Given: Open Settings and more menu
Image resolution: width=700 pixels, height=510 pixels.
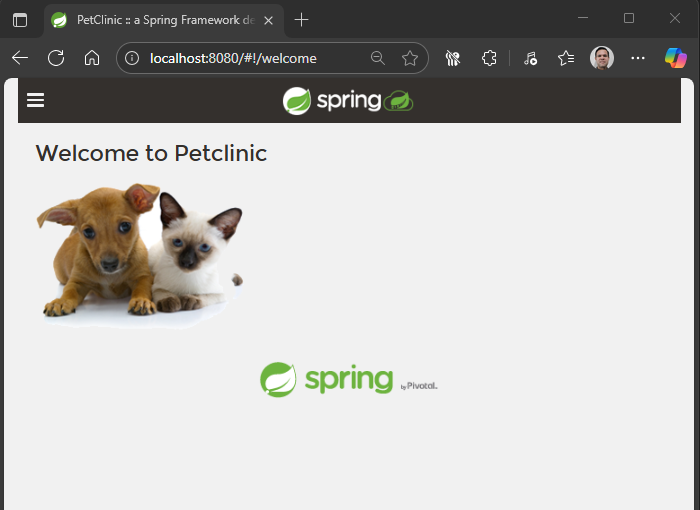Looking at the screenshot, I should [638, 58].
